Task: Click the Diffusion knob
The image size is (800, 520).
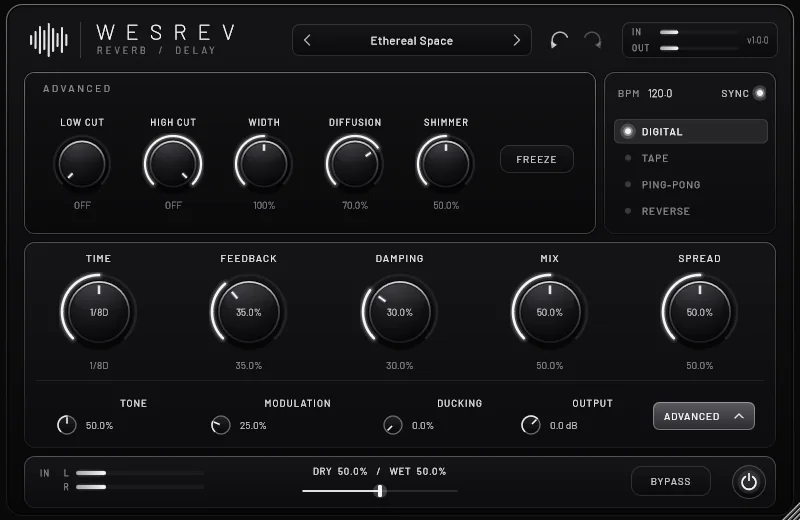Action: point(355,164)
